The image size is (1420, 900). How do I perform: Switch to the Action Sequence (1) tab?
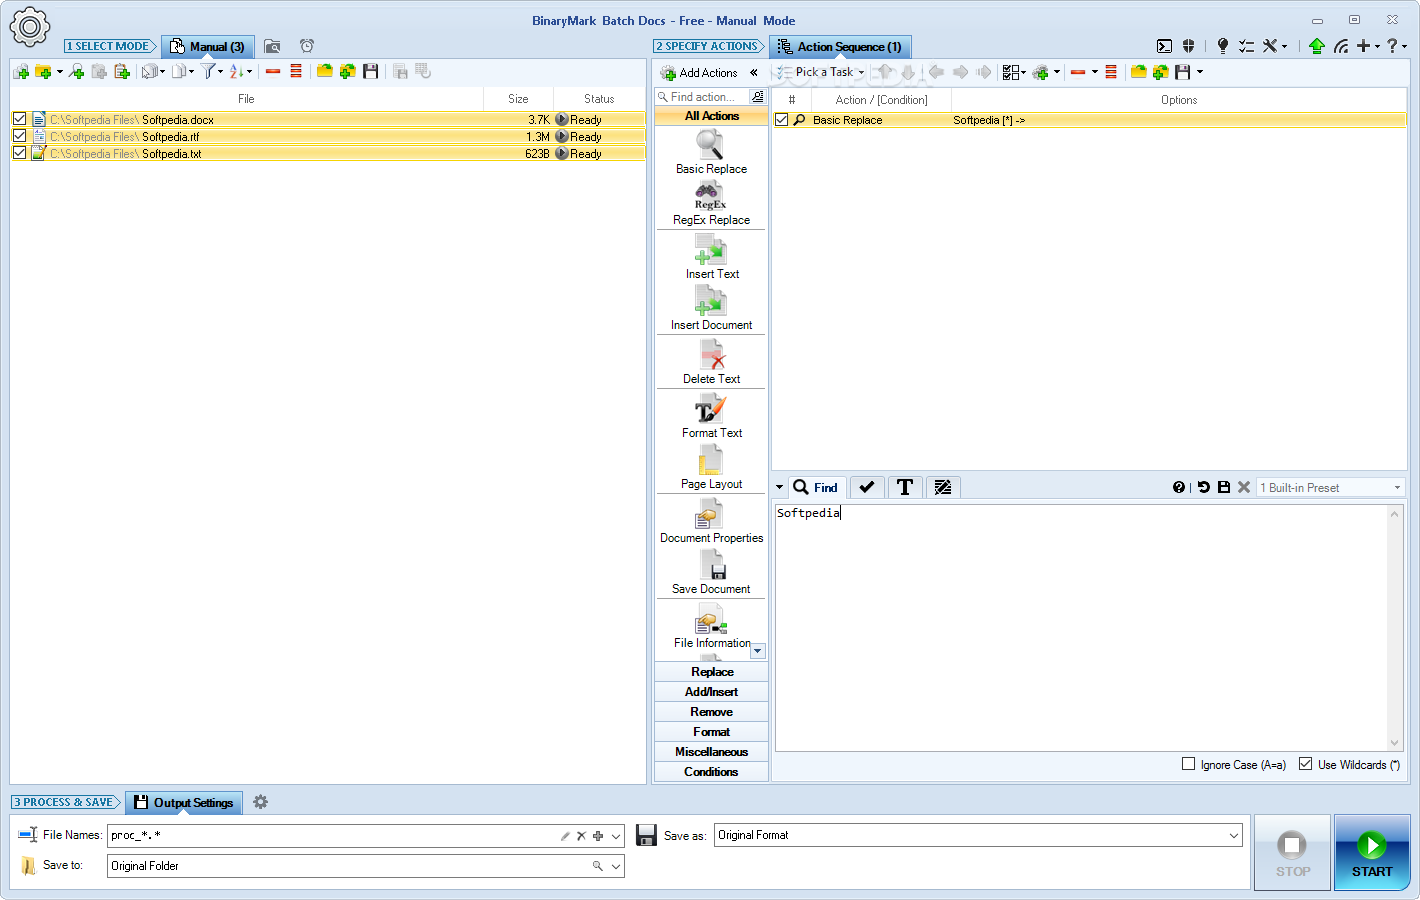point(840,47)
